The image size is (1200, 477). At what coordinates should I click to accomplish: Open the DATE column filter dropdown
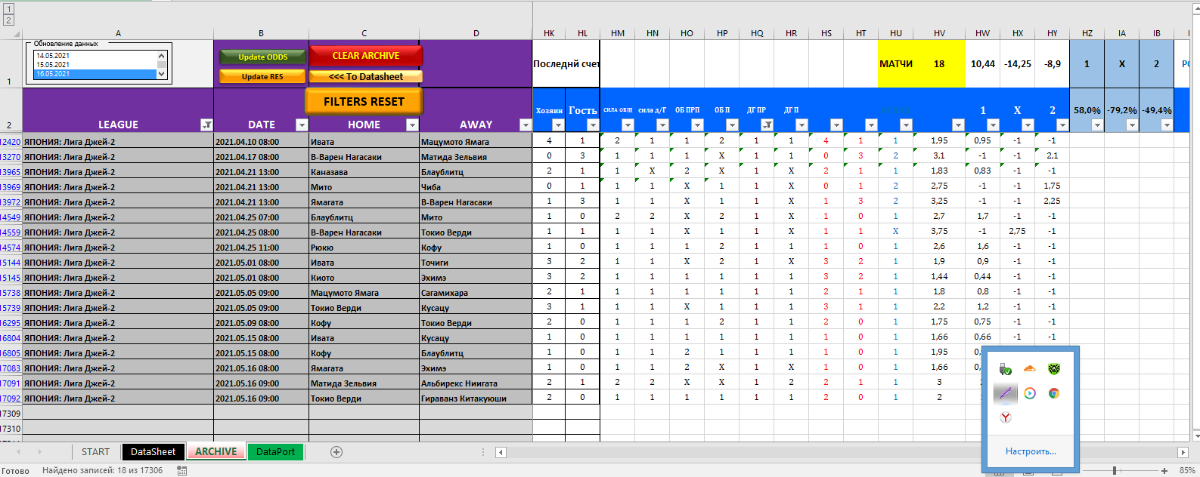tap(301, 125)
